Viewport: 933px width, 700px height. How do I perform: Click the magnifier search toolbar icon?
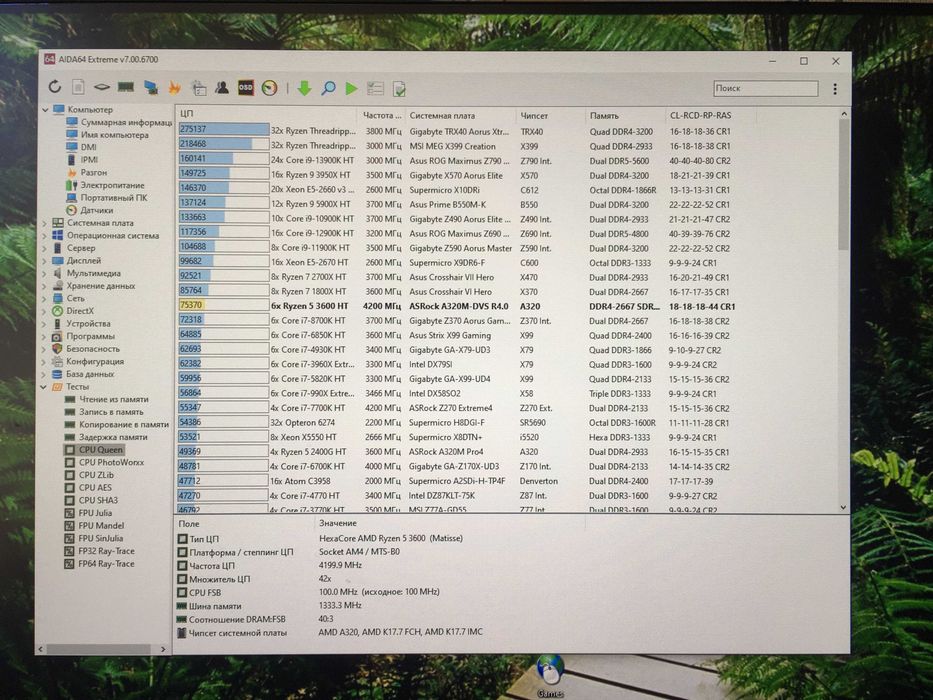pyautogui.click(x=328, y=89)
